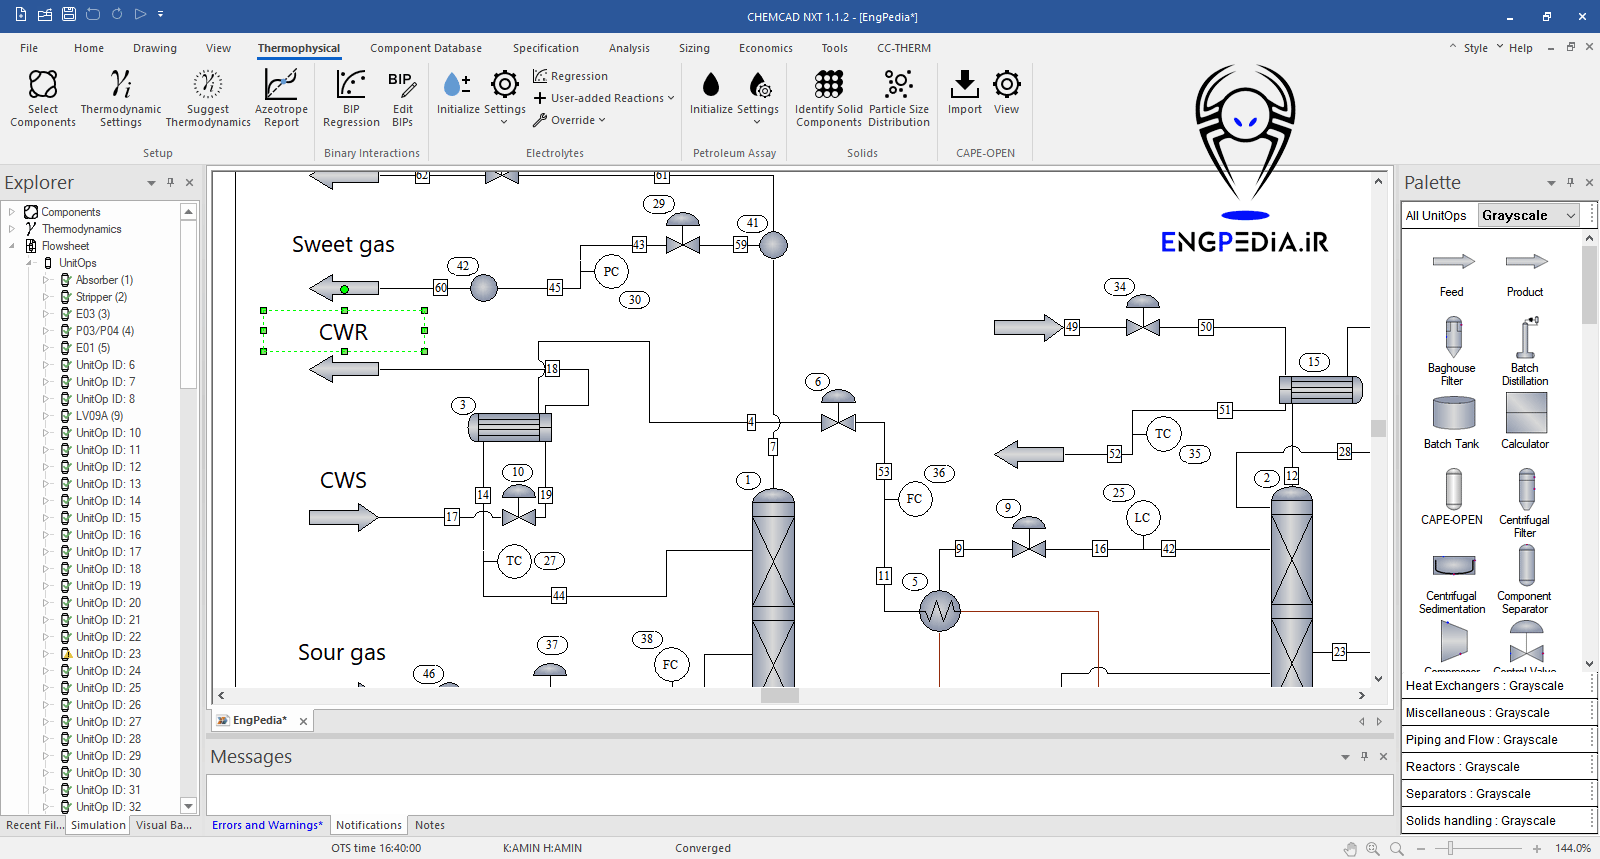Switch to Component Database tab
The image size is (1600, 859).
426,48
